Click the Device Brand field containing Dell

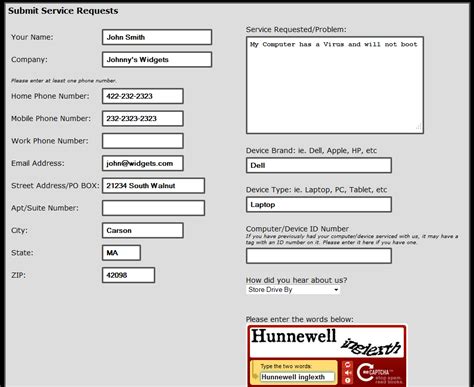319,165
